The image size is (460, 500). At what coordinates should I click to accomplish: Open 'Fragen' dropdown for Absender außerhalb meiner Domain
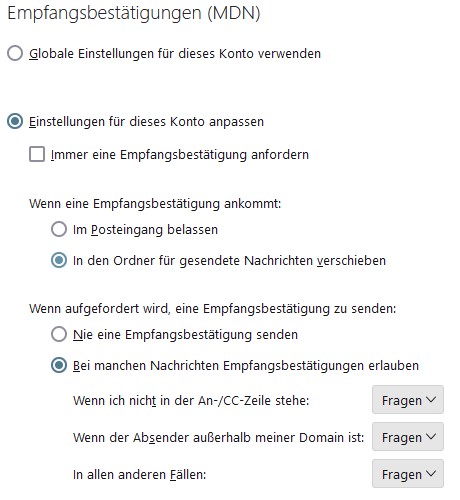tap(408, 437)
